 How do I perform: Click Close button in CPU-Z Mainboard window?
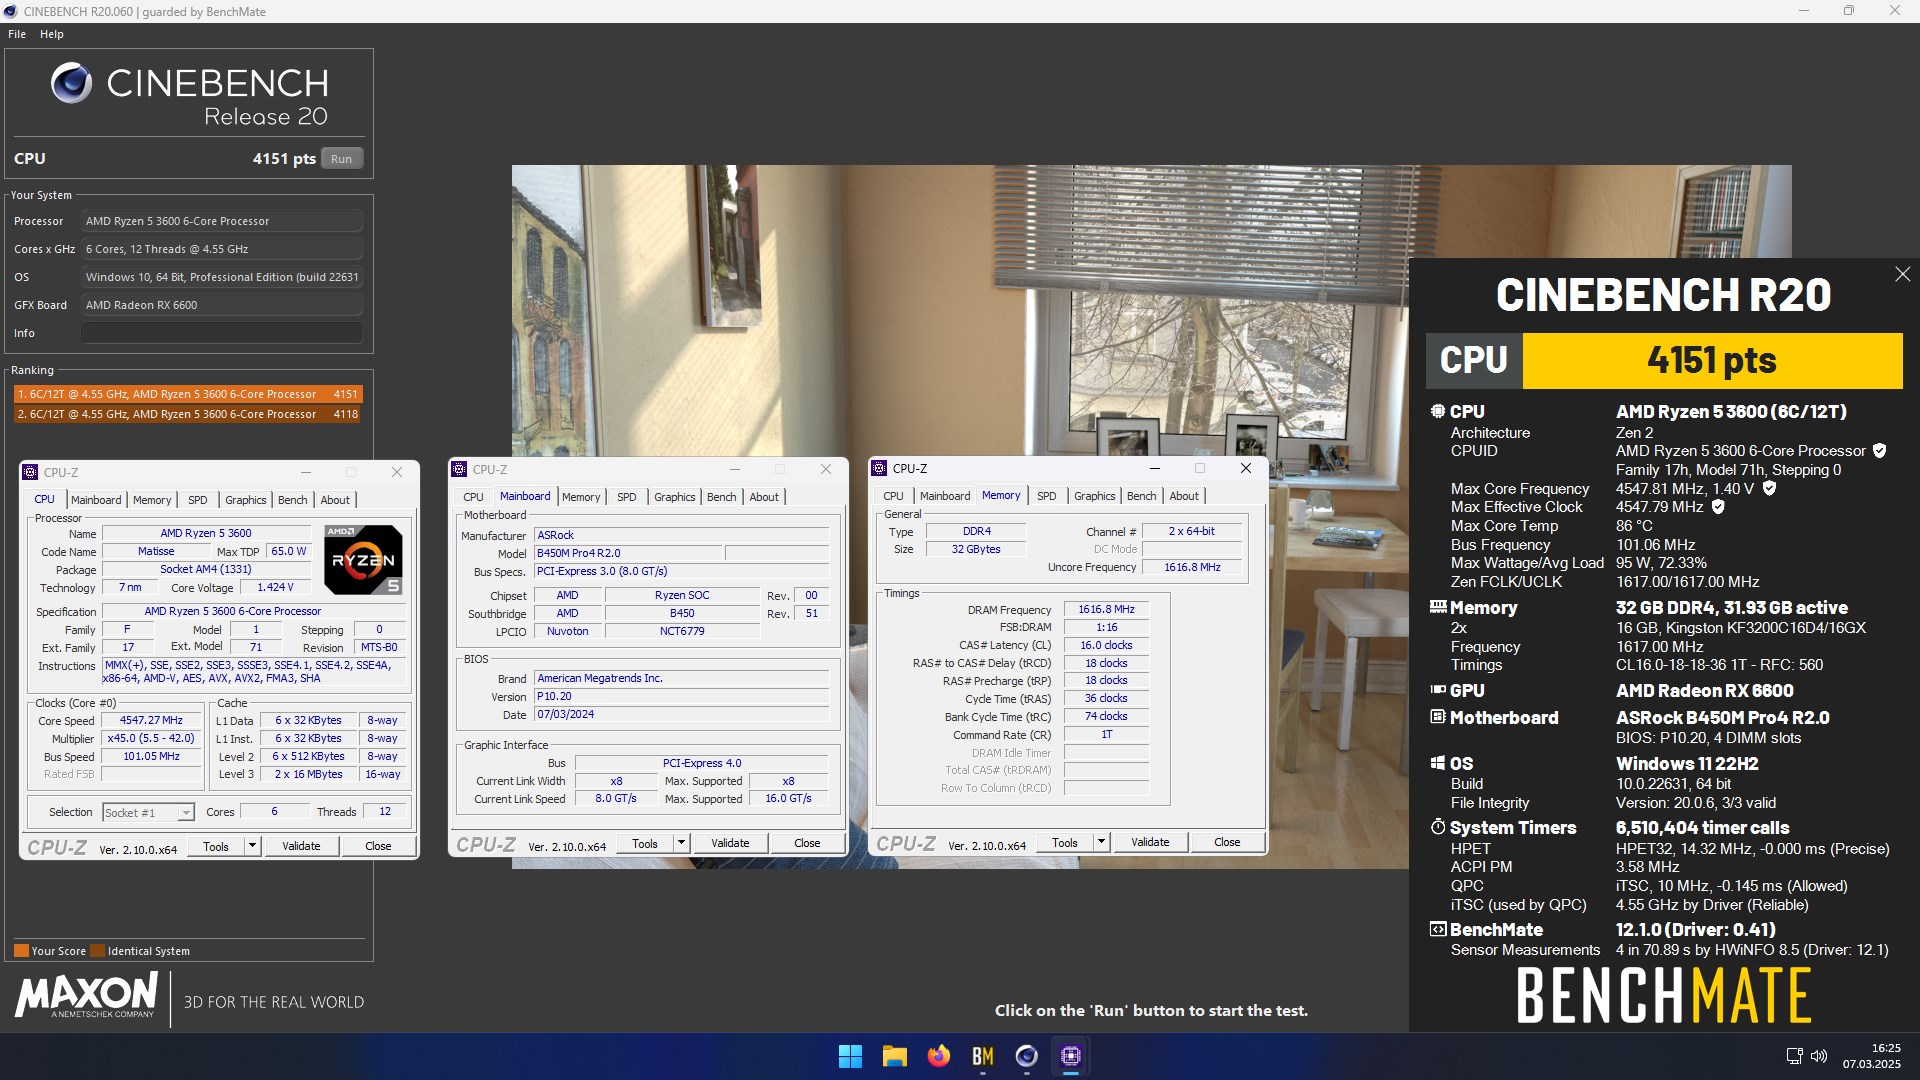pyautogui.click(x=807, y=843)
